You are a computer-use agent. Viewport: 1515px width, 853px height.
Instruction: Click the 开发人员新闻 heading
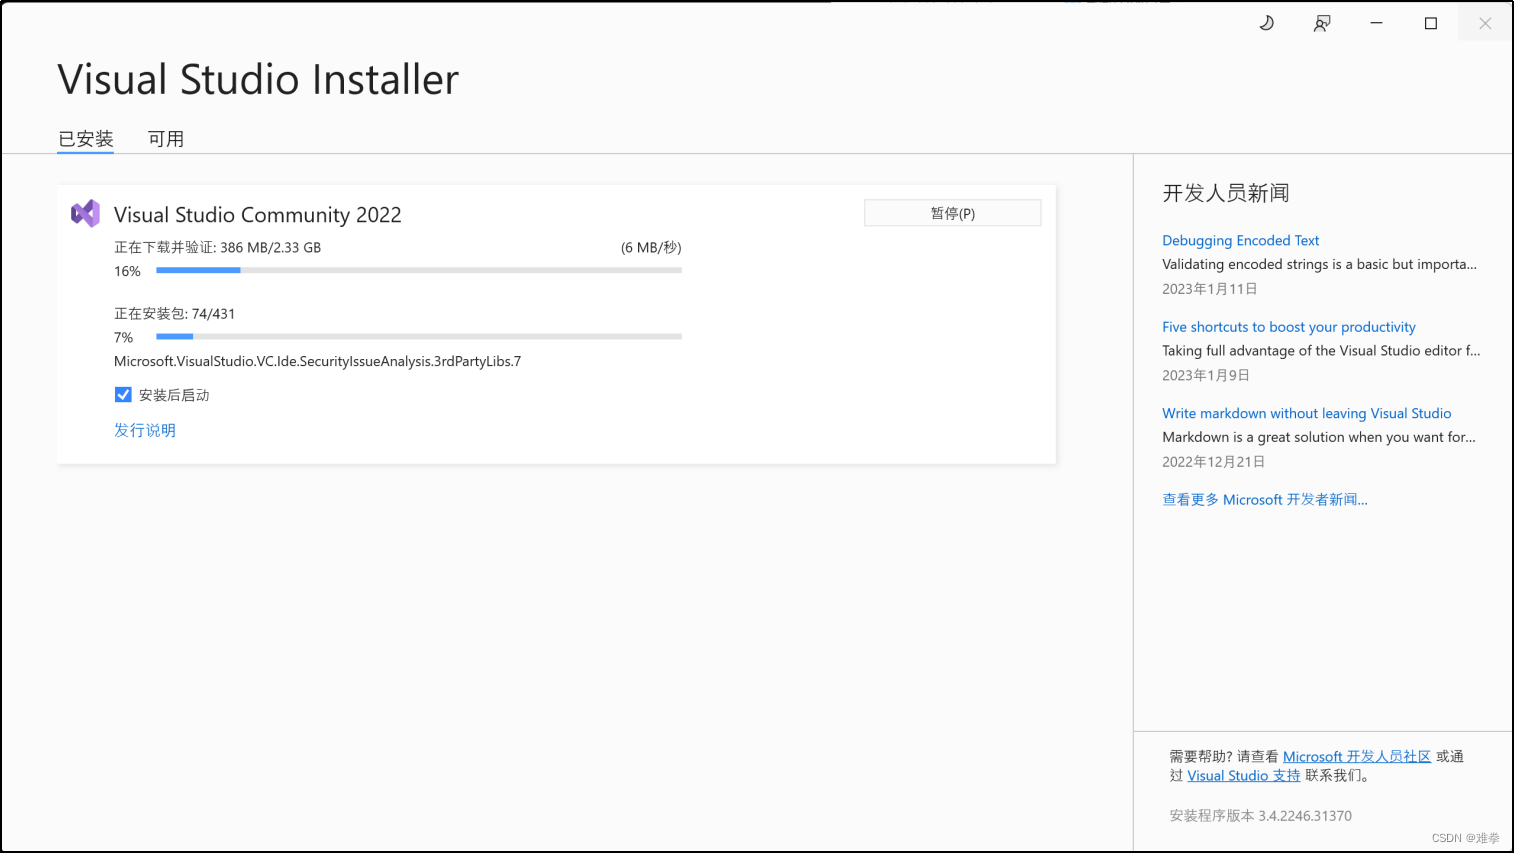[1226, 193]
